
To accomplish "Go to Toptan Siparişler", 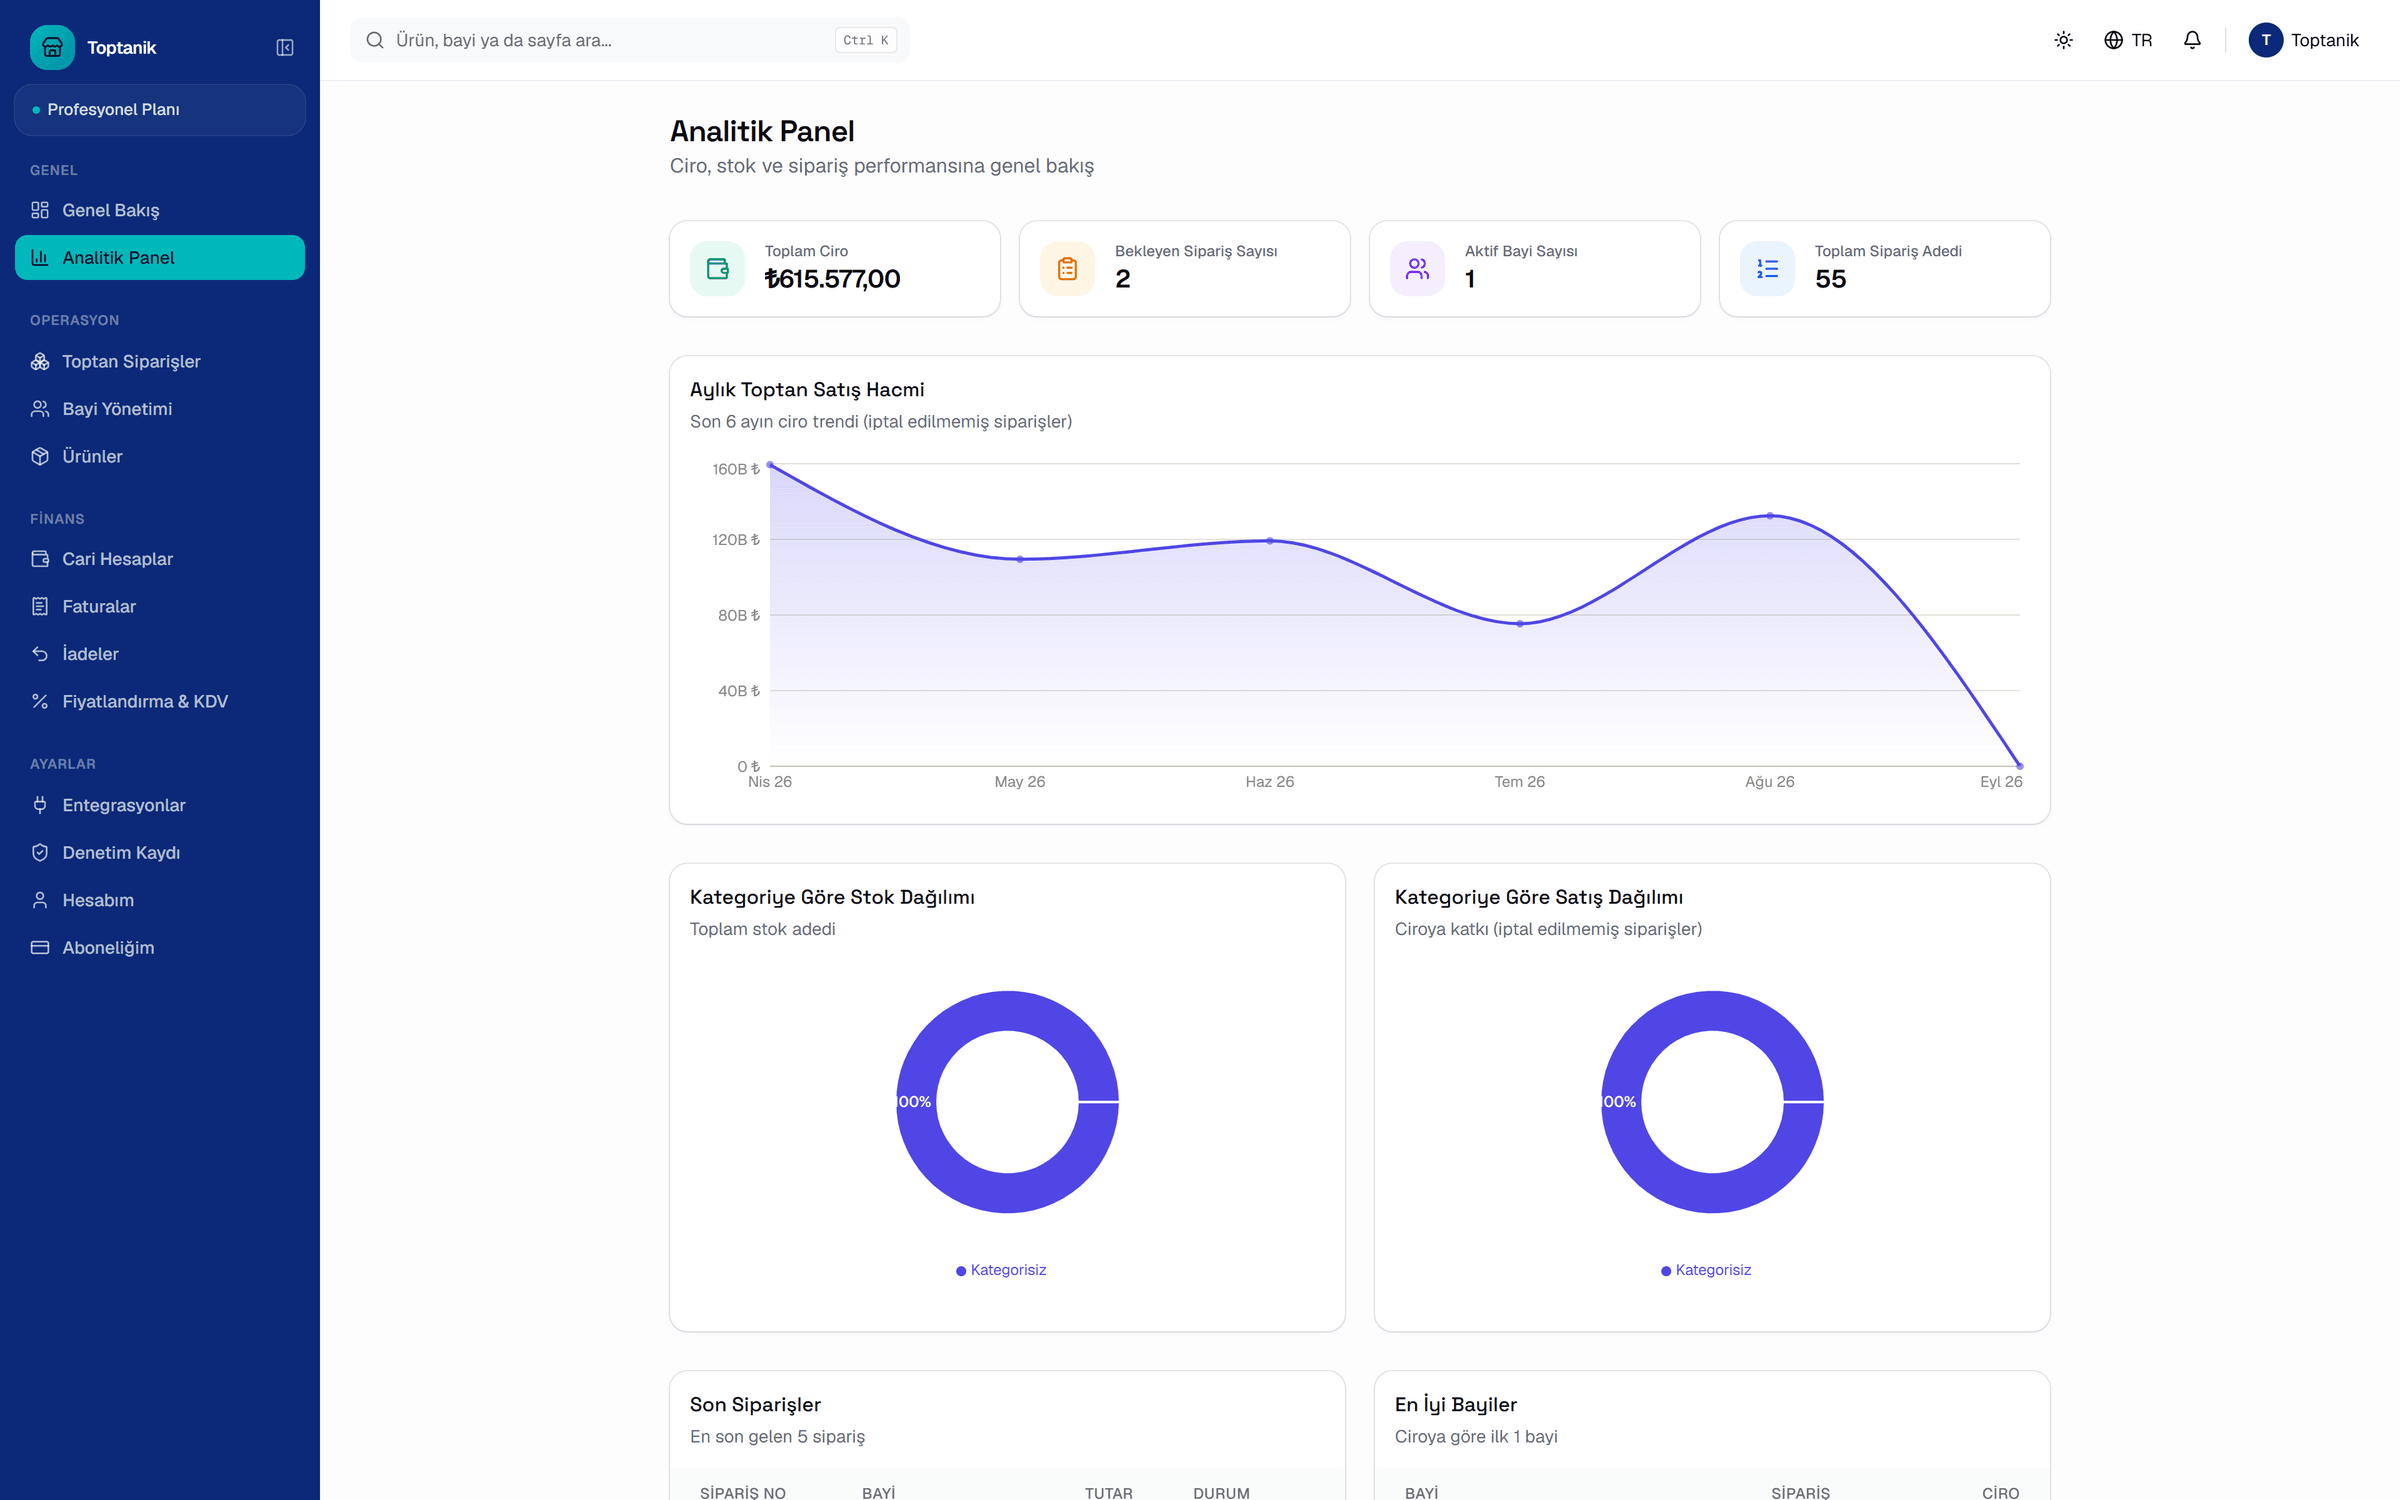I will pos(160,361).
